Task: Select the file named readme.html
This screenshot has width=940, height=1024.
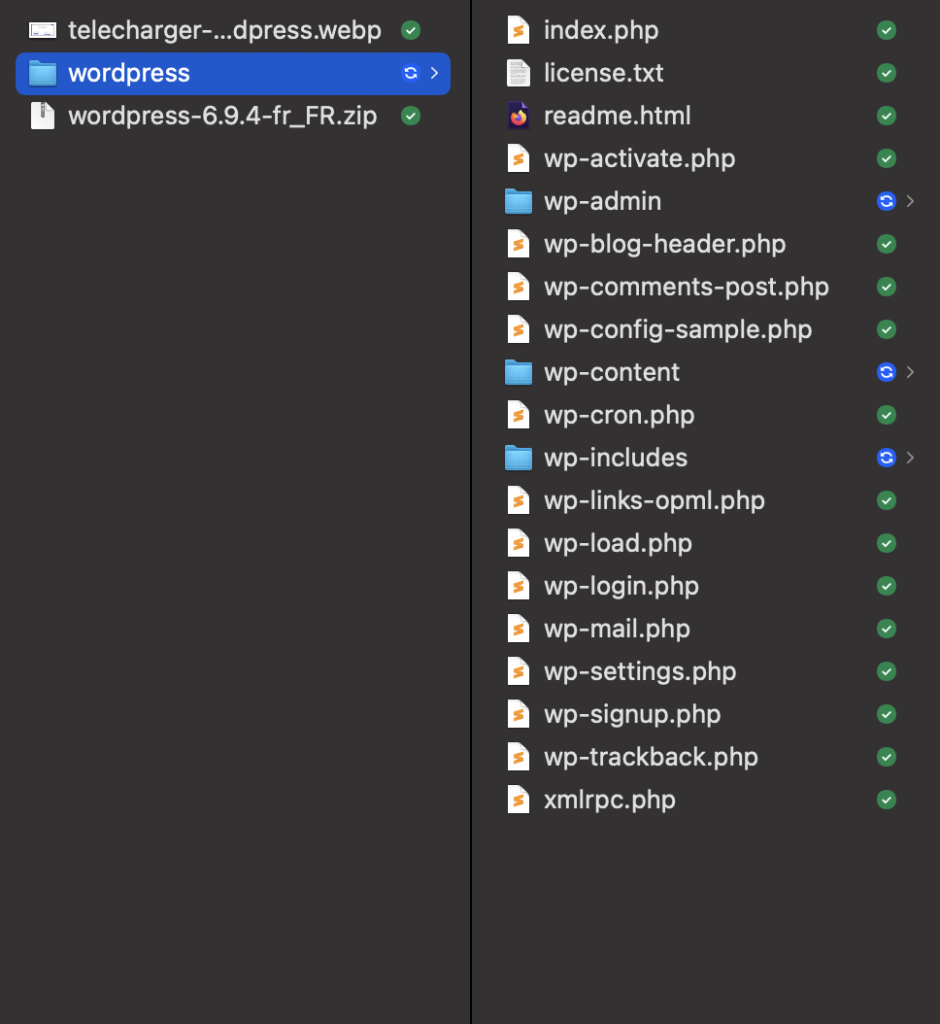Action: point(617,116)
